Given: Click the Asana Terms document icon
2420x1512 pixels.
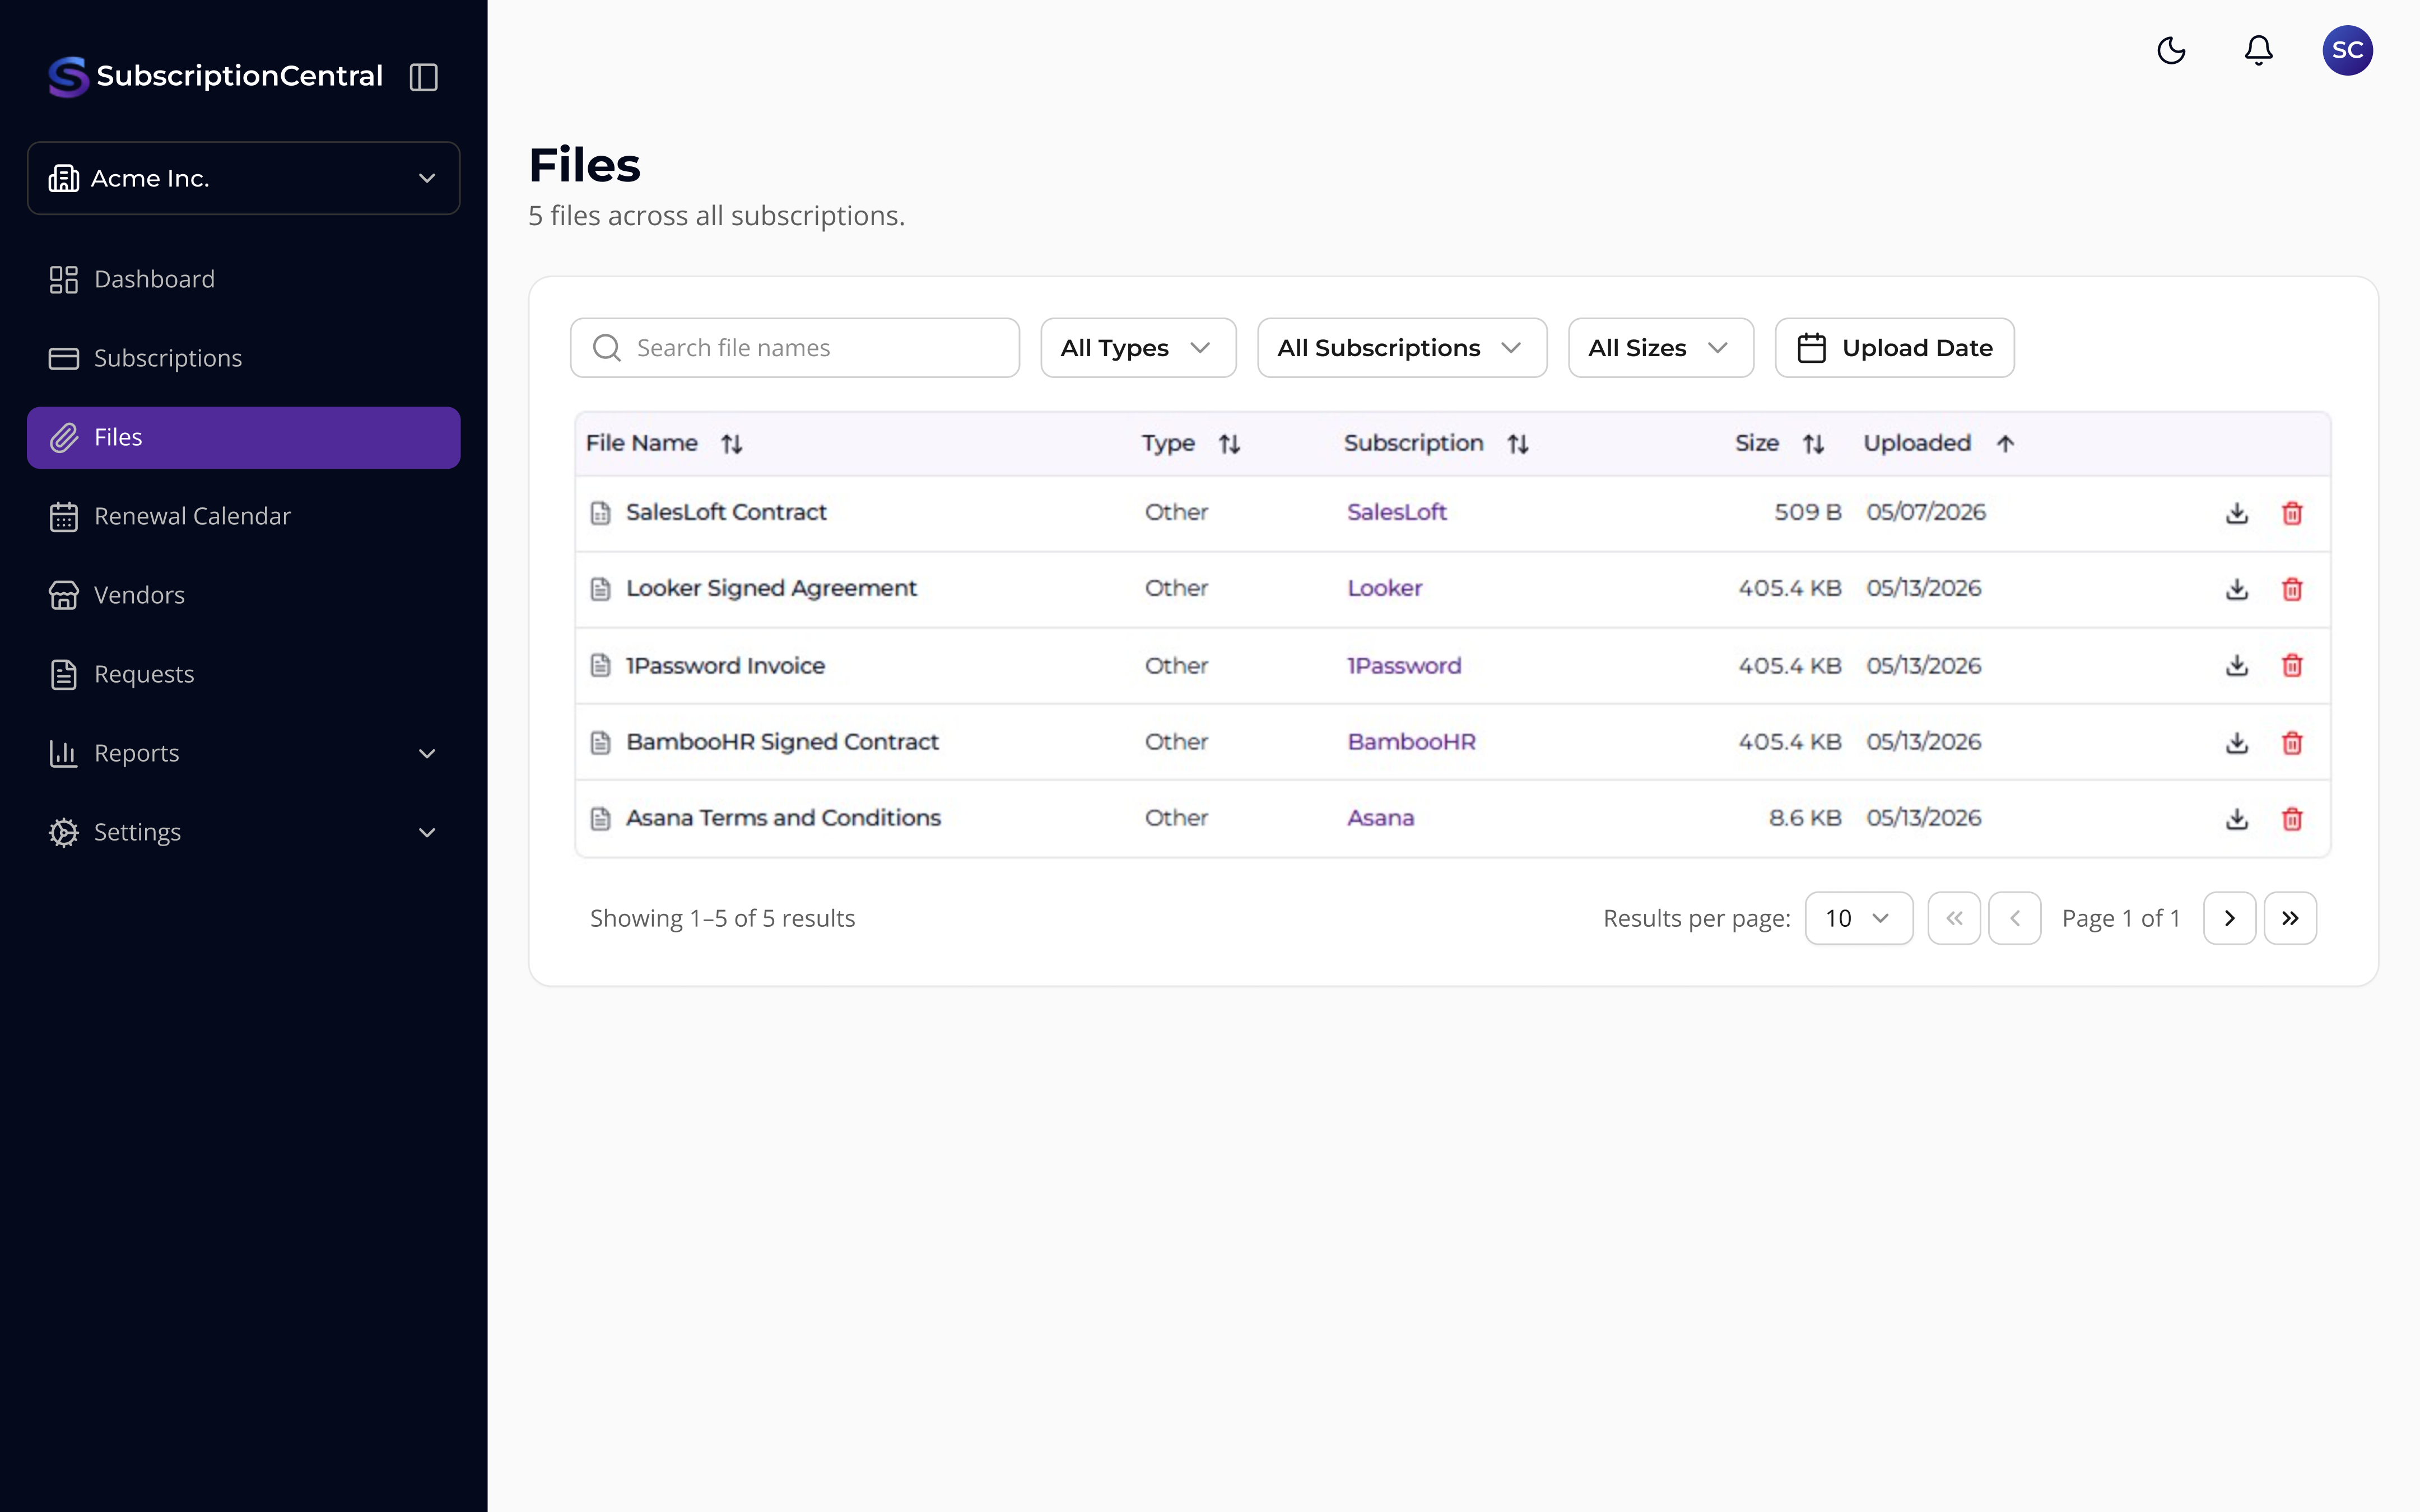Looking at the screenshot, I should [x=600, y=819].
